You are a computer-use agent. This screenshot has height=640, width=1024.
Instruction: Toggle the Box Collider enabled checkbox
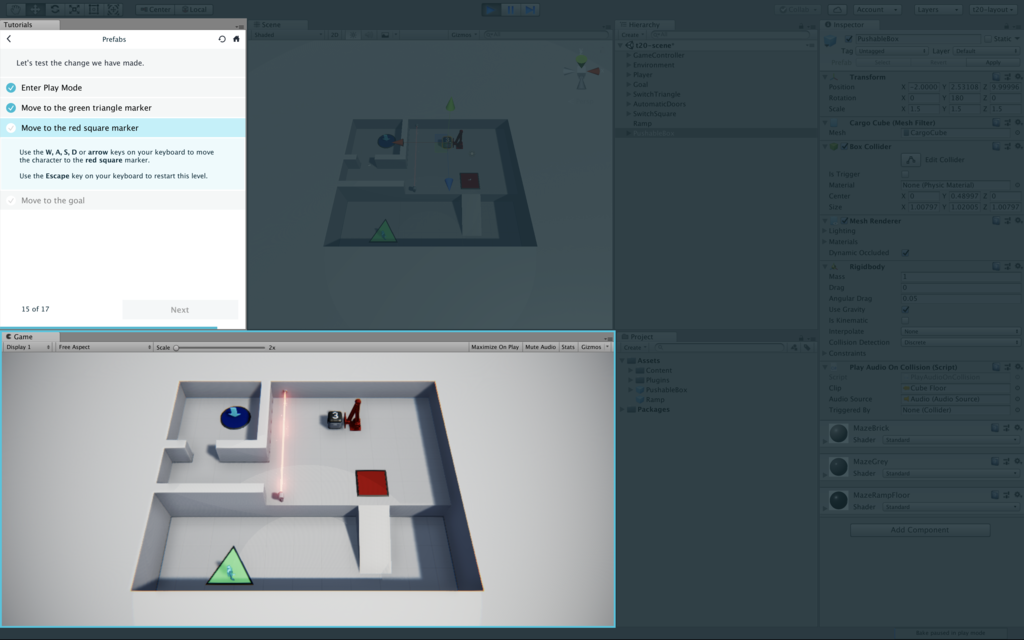click(844, 146)
